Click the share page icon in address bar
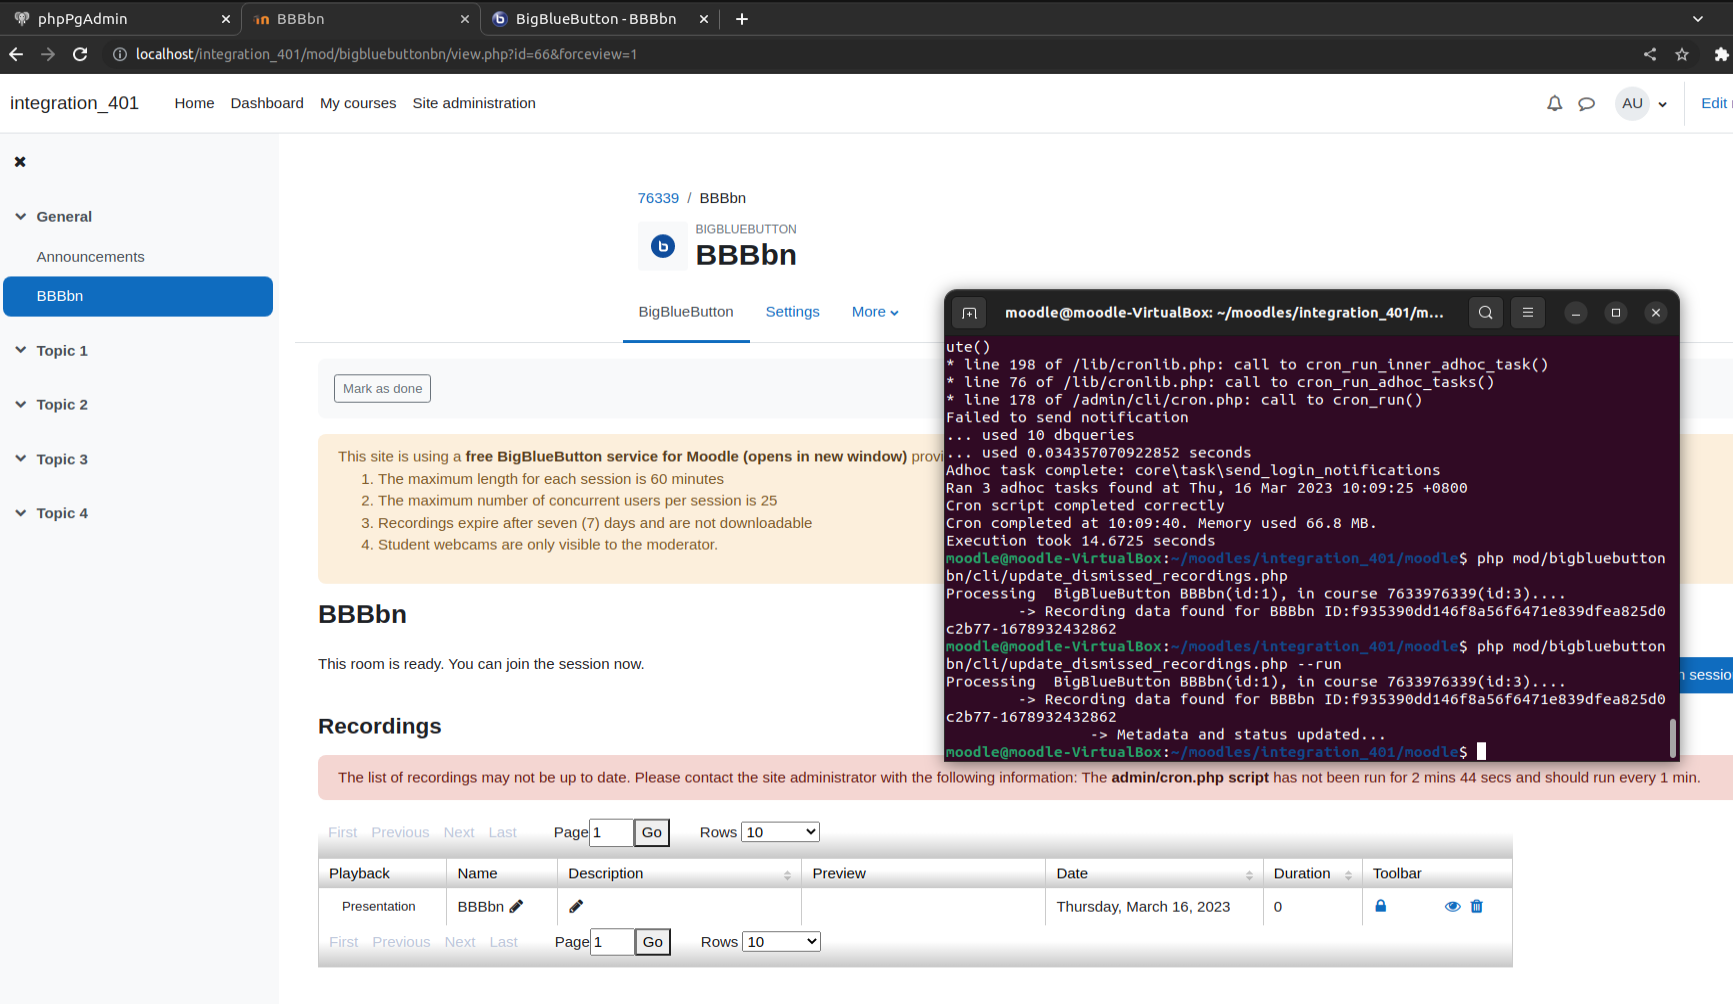 point(1650,54)
